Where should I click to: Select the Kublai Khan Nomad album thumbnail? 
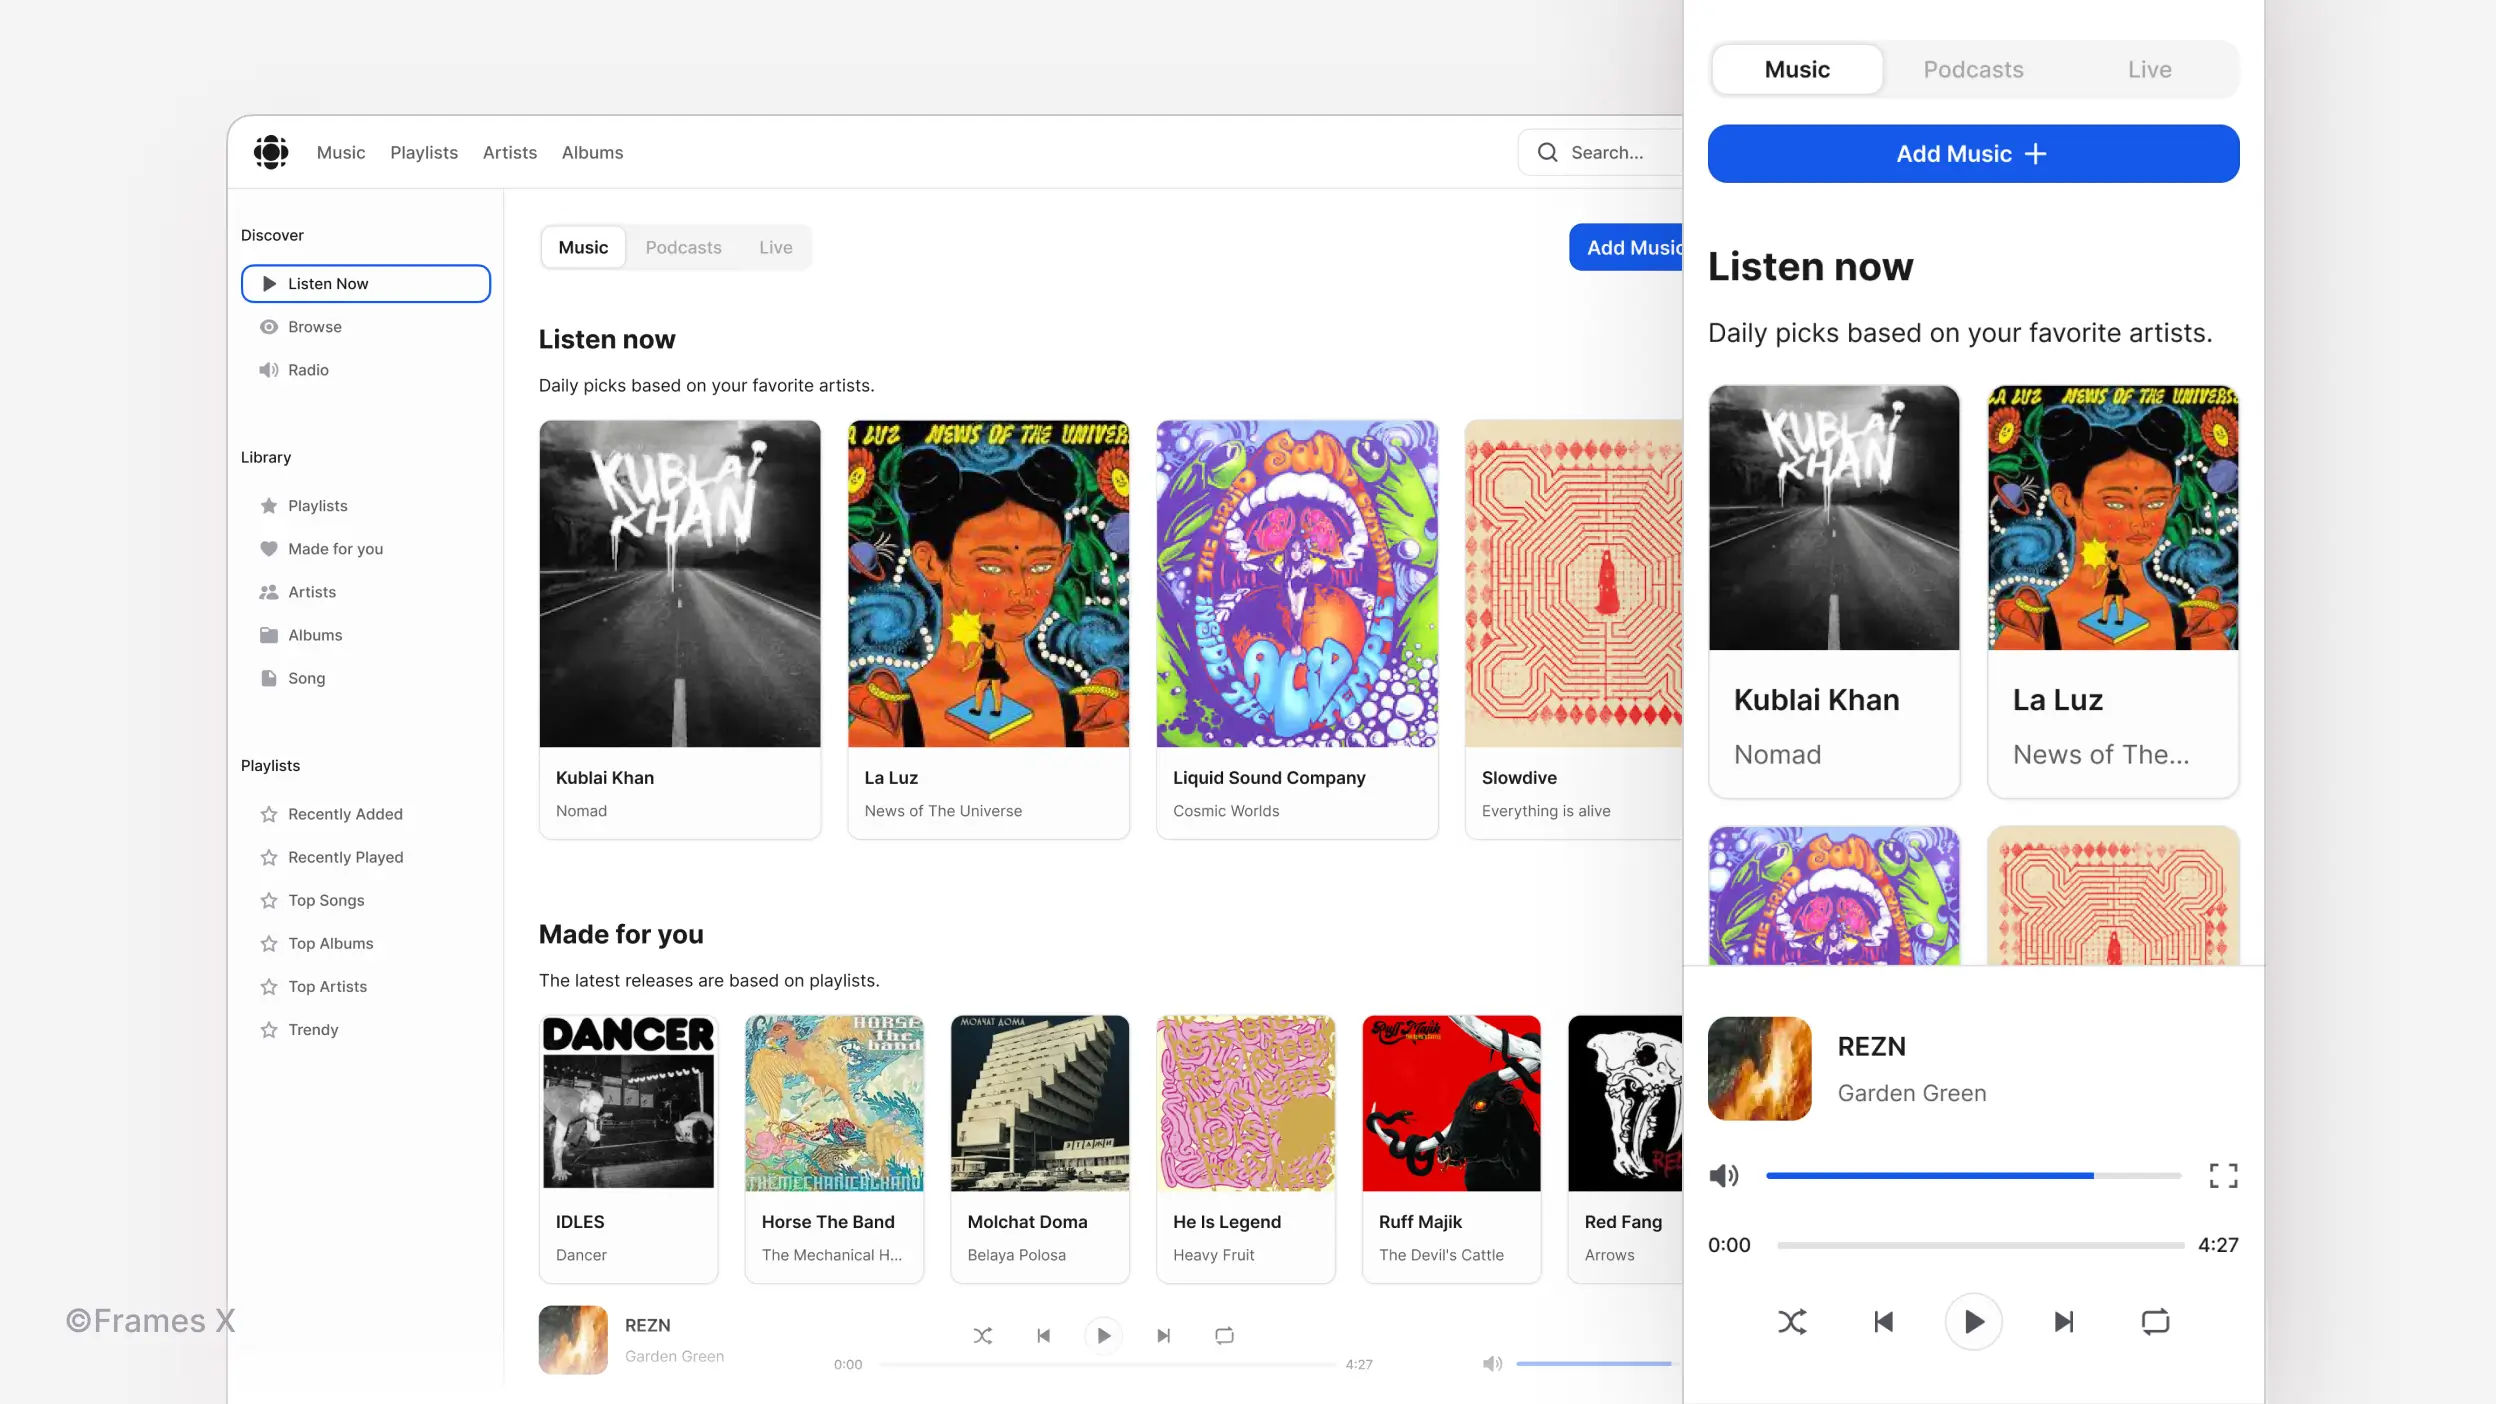click(x=679, y=583)
